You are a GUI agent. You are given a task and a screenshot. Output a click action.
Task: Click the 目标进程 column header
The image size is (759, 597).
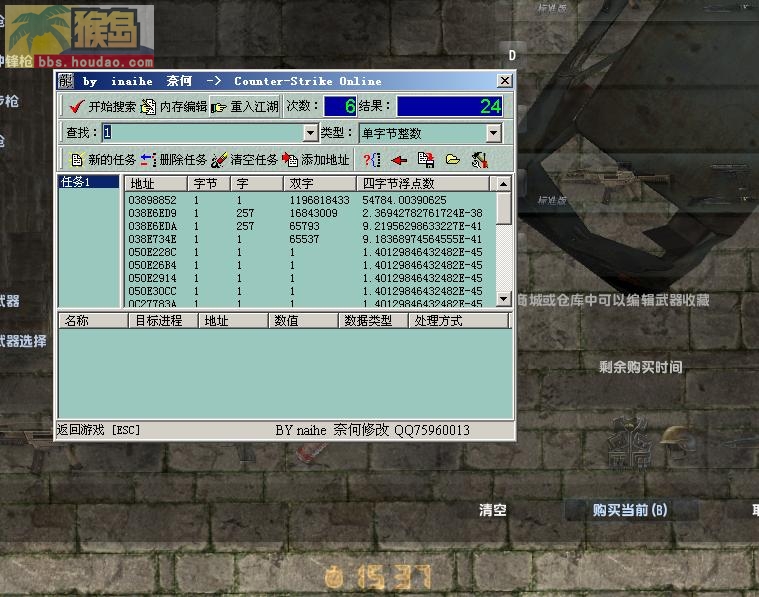coord(163,321)
